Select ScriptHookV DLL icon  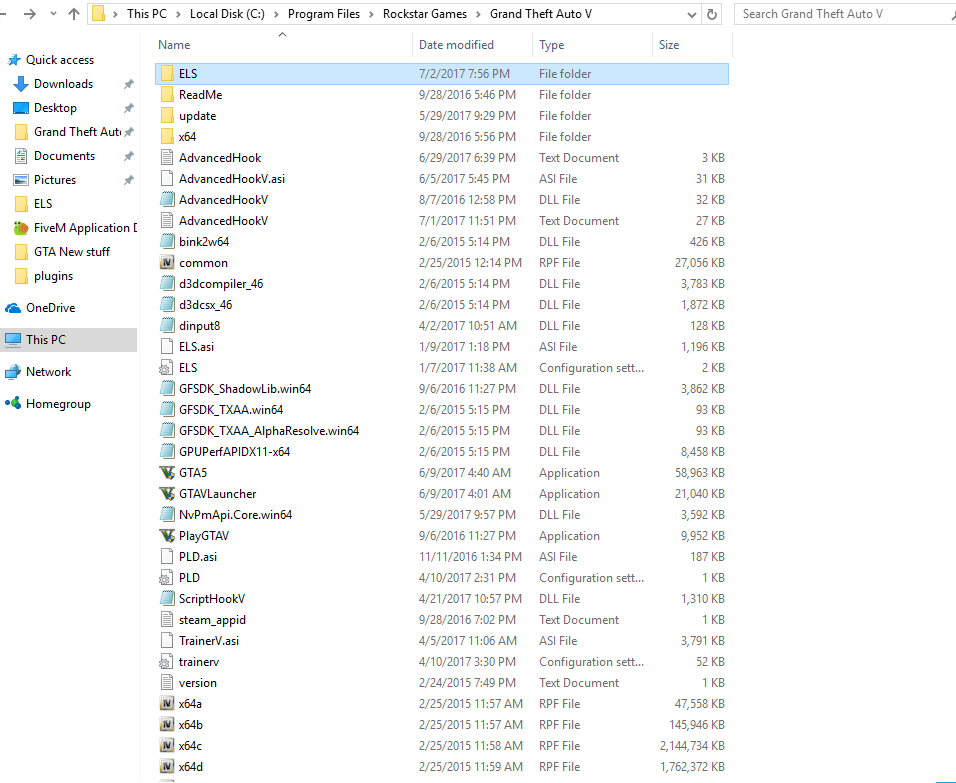coord(167,599)
